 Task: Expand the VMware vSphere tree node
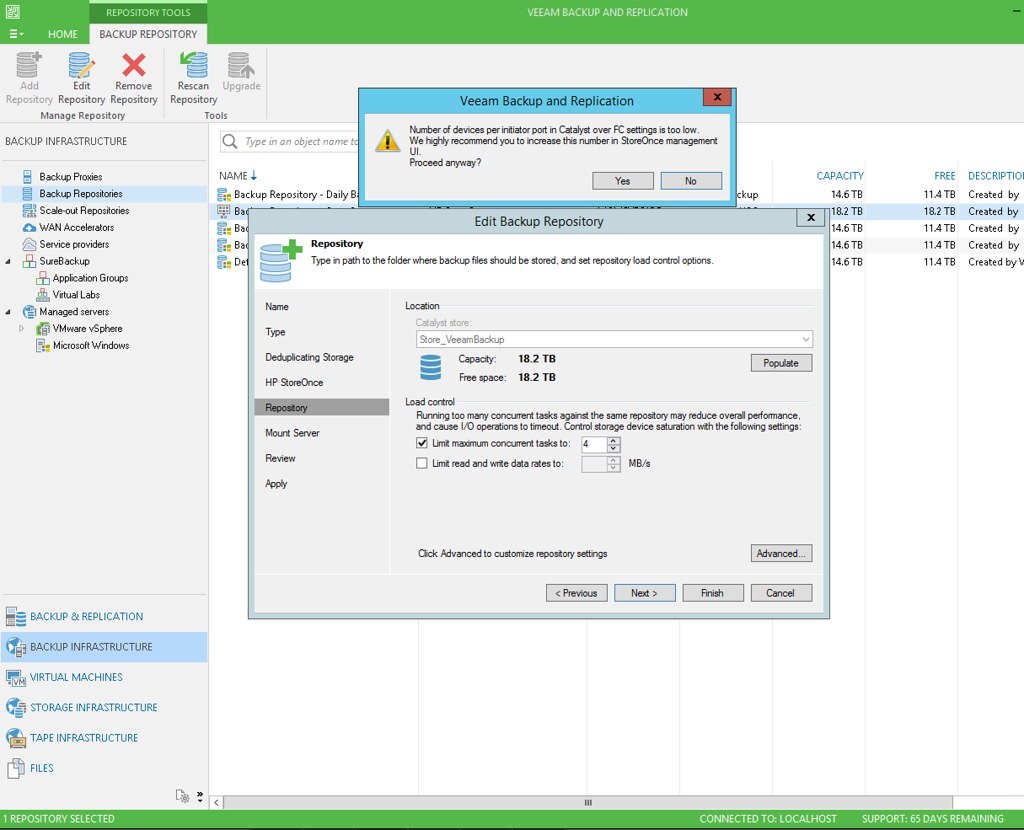tap(22, 328)
